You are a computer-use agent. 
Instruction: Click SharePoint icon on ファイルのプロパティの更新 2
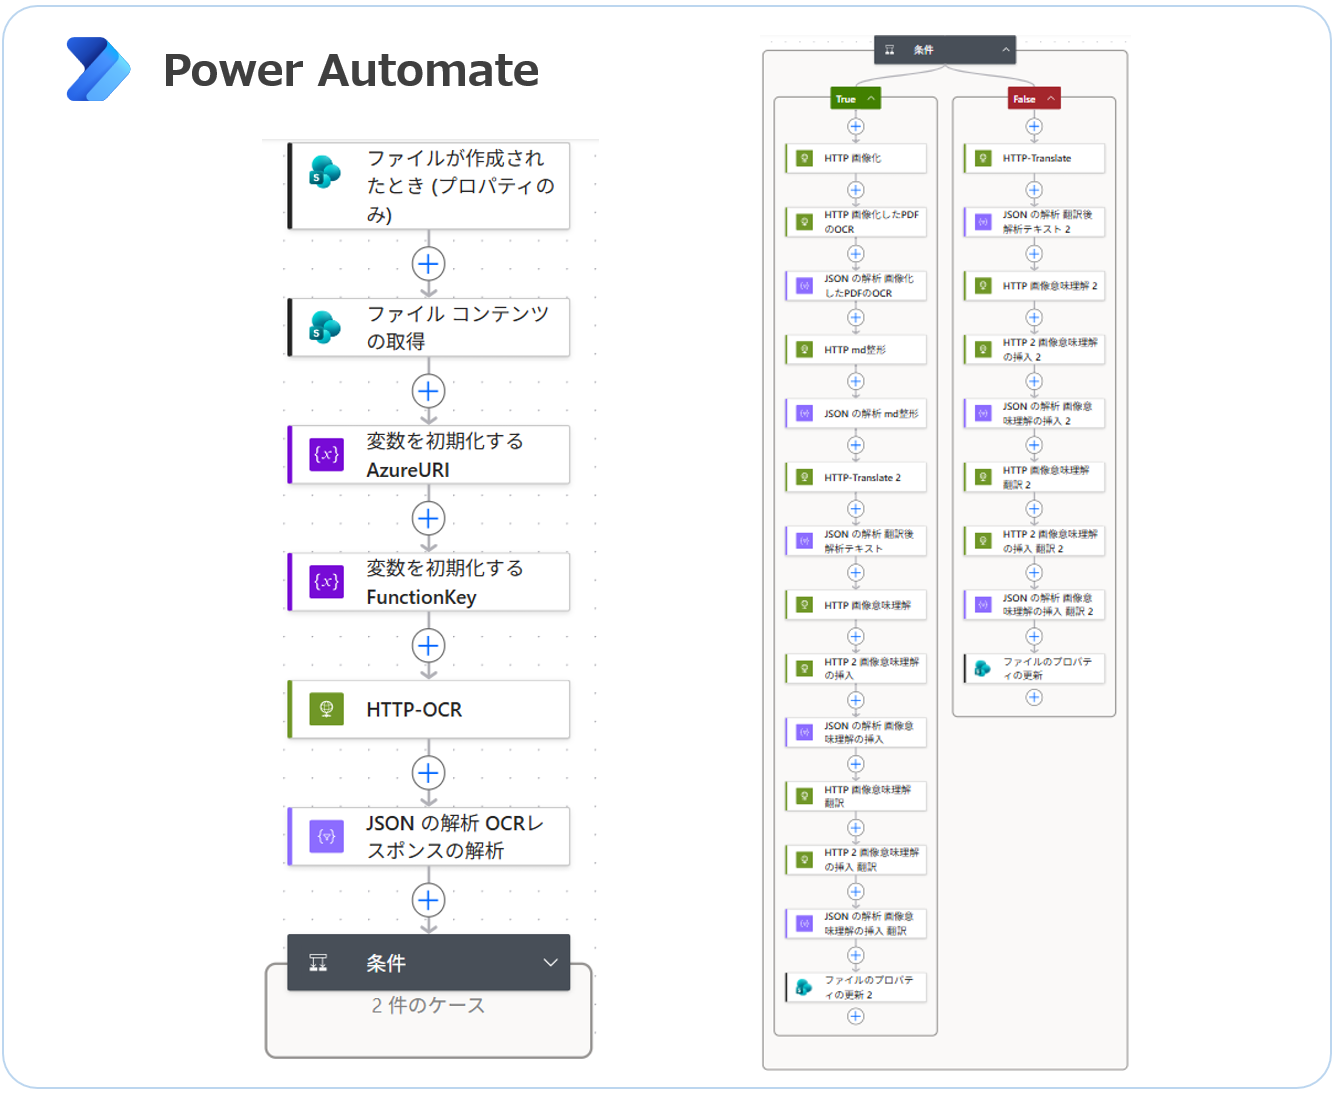804,987
